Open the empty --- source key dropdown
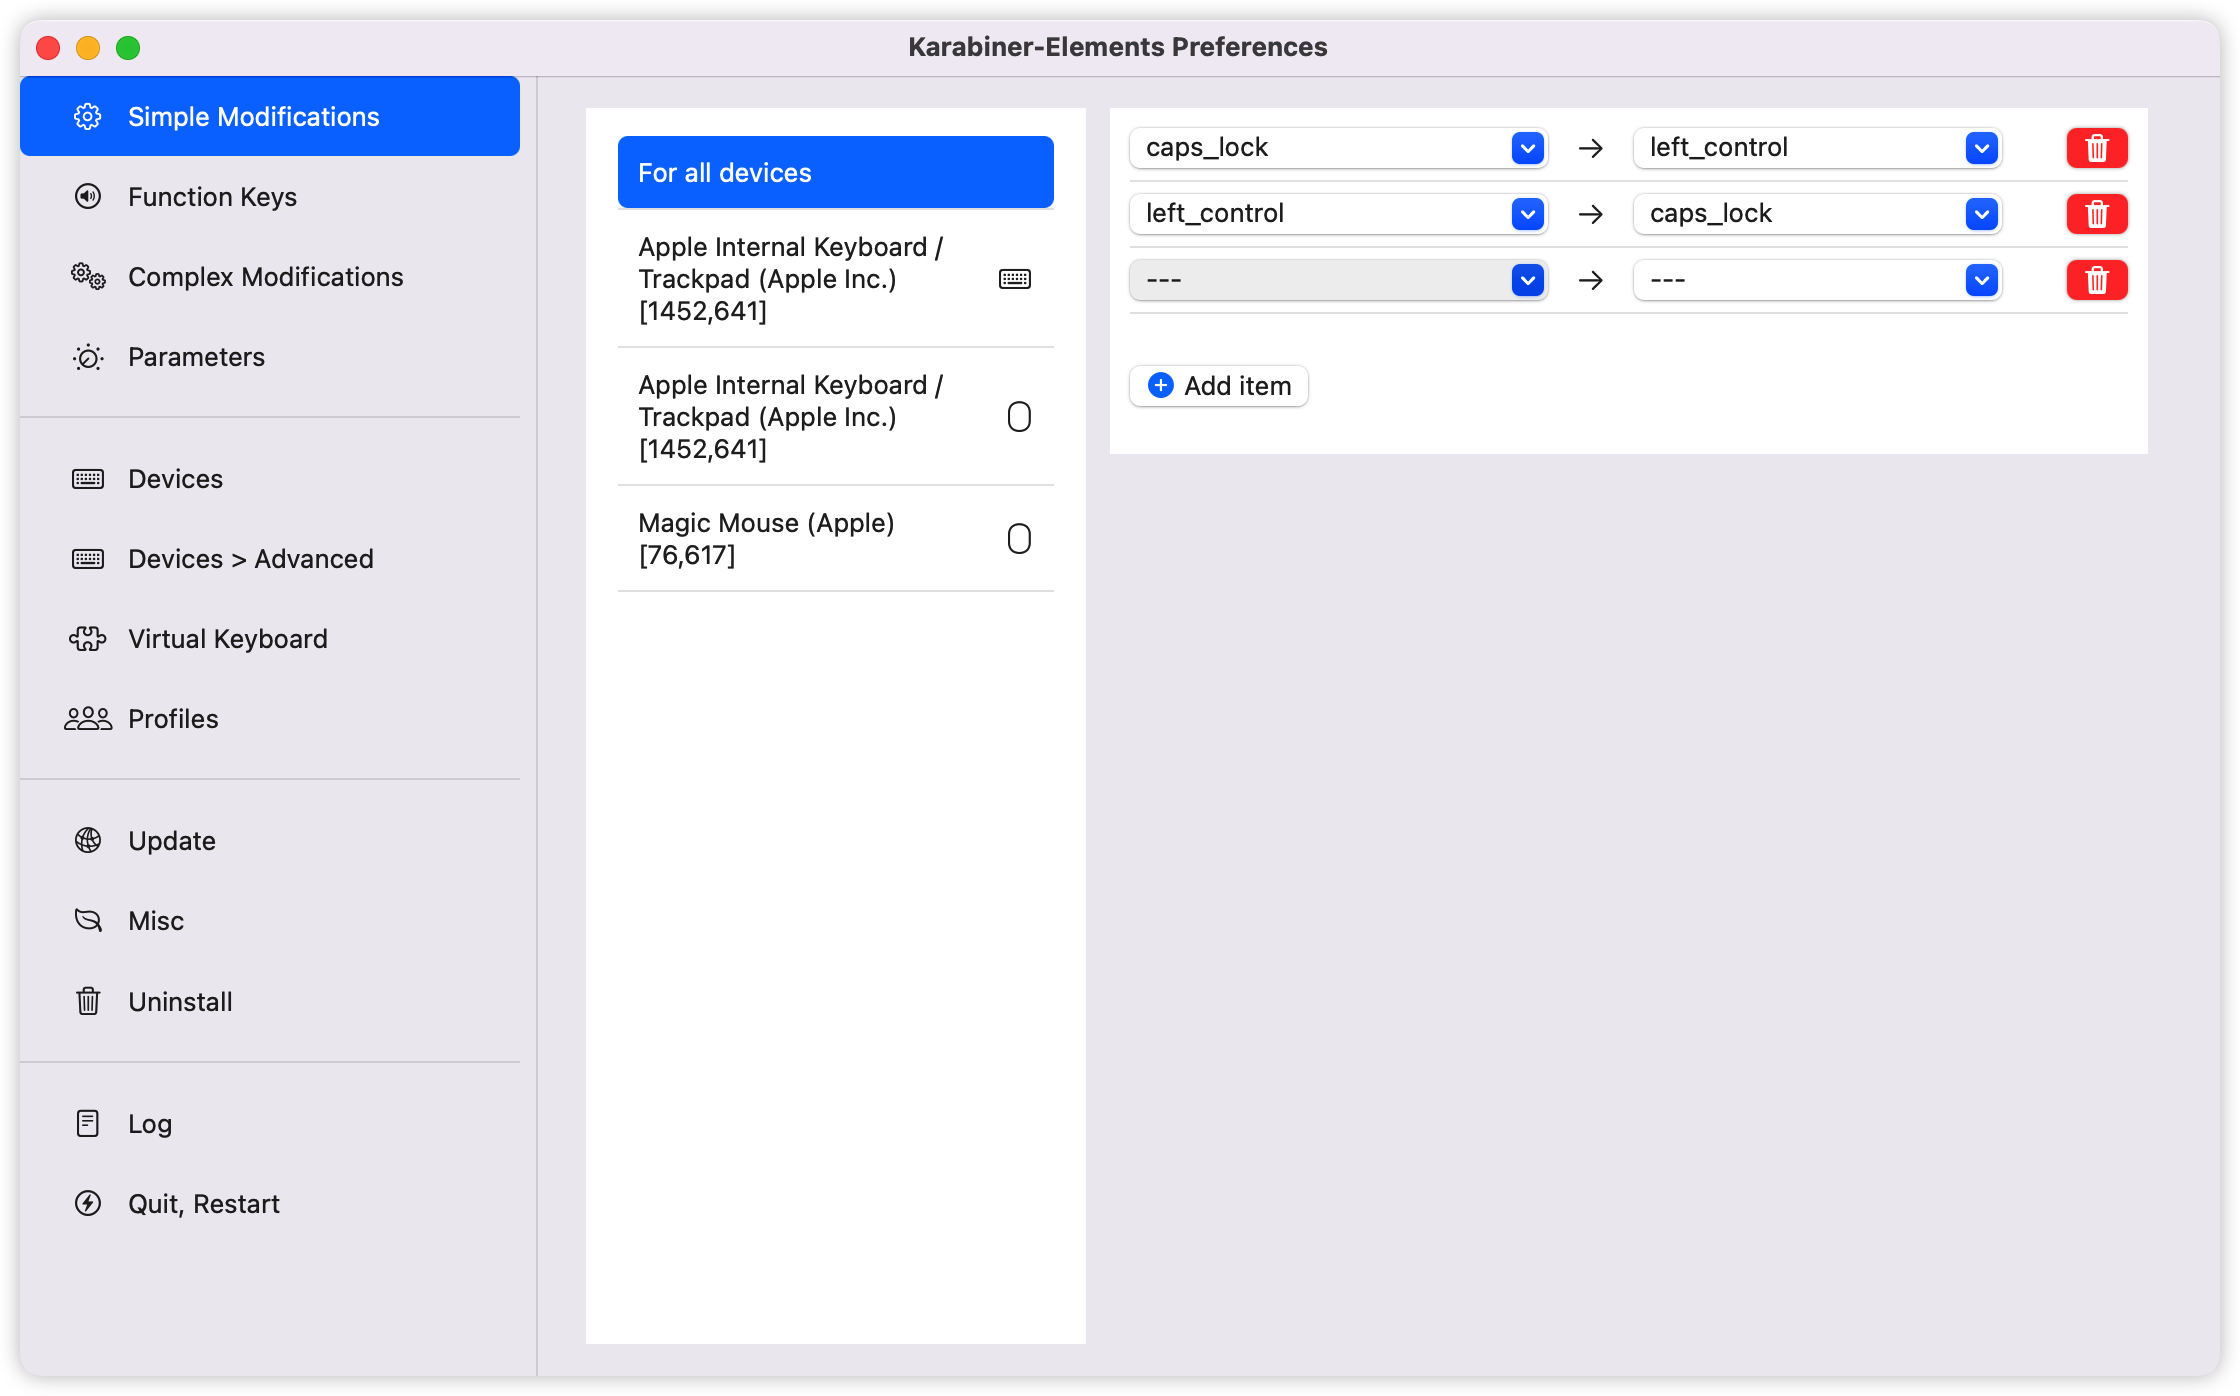This screenshot has height=1396, width=2240. (x=1339, y=280)
